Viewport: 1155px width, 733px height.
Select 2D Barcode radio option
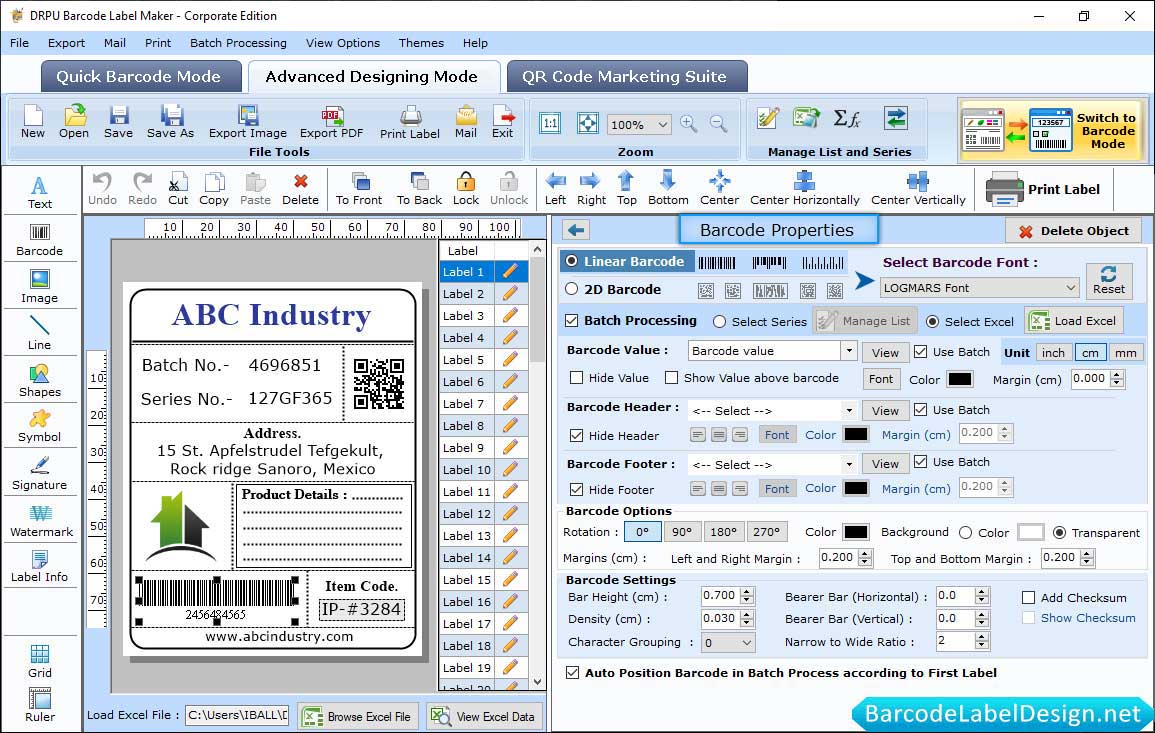click(x=572, y=289)
